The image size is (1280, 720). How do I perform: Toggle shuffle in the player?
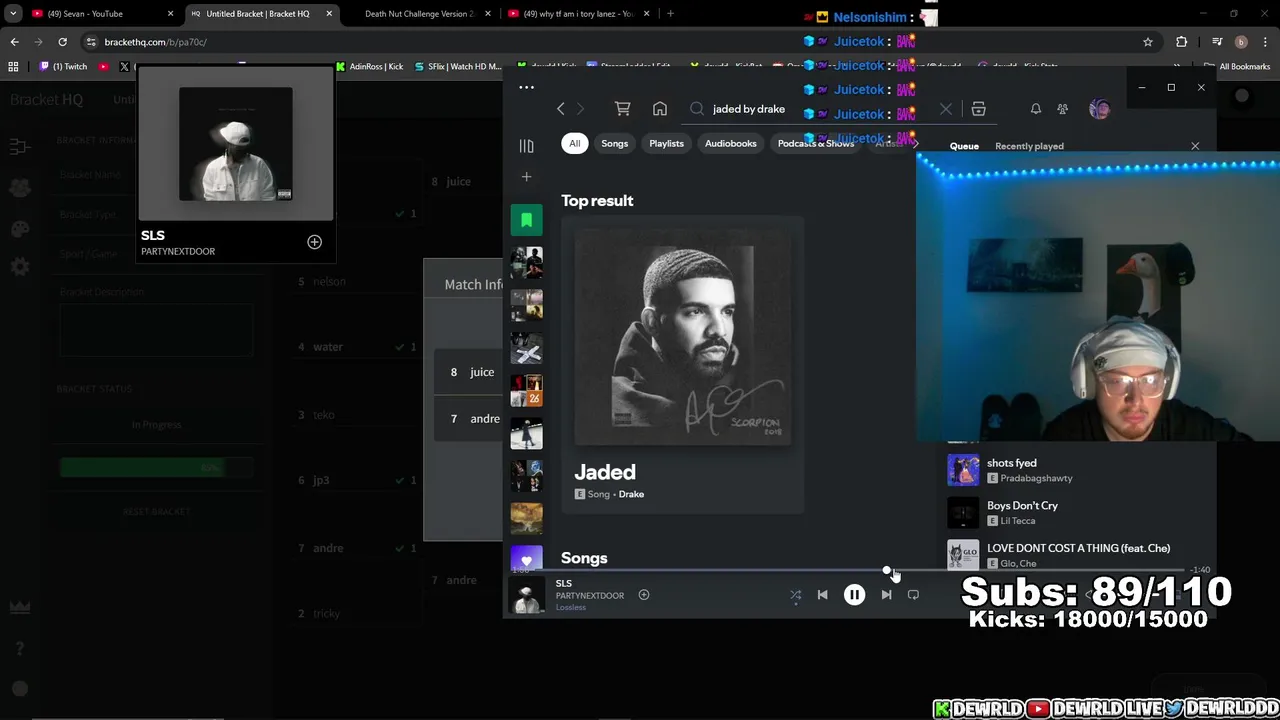(796, 595)
